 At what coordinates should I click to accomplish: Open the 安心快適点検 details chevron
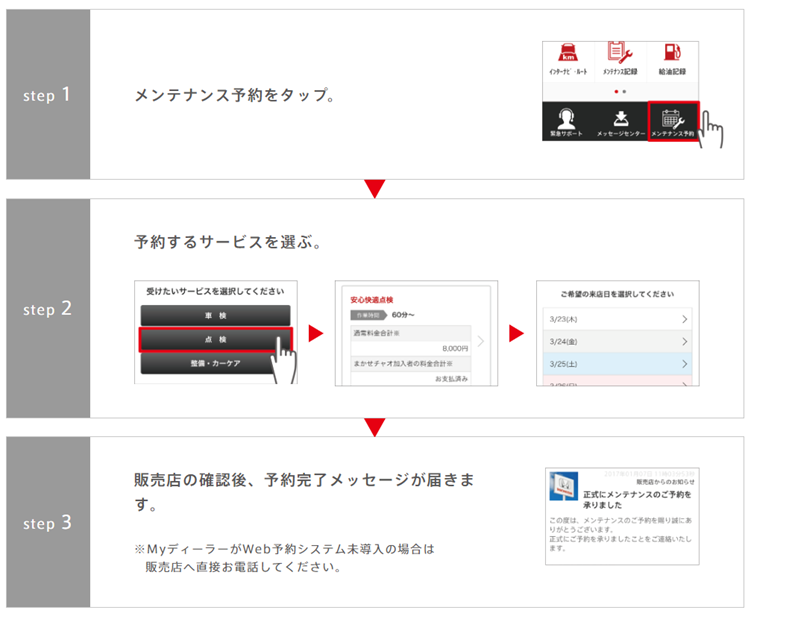pos(480,342)
